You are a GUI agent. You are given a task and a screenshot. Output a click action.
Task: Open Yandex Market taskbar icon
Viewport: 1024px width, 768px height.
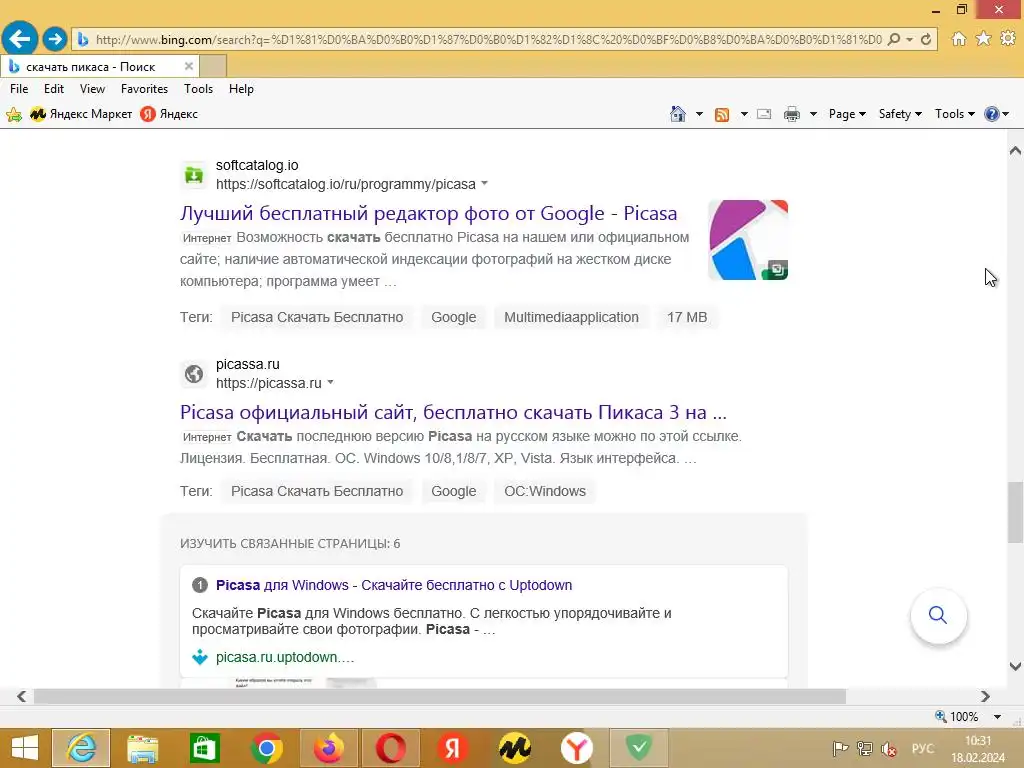(515, 748)
